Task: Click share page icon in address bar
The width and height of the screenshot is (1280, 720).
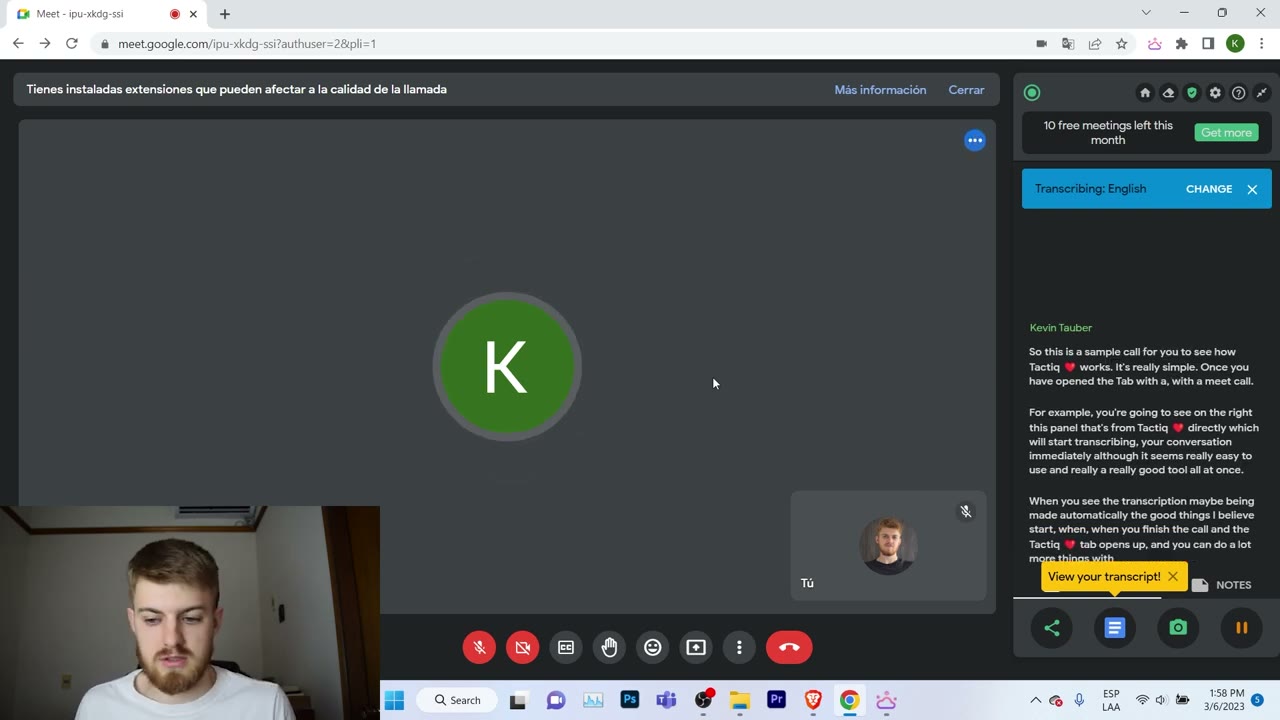Action: point(1095,44)
